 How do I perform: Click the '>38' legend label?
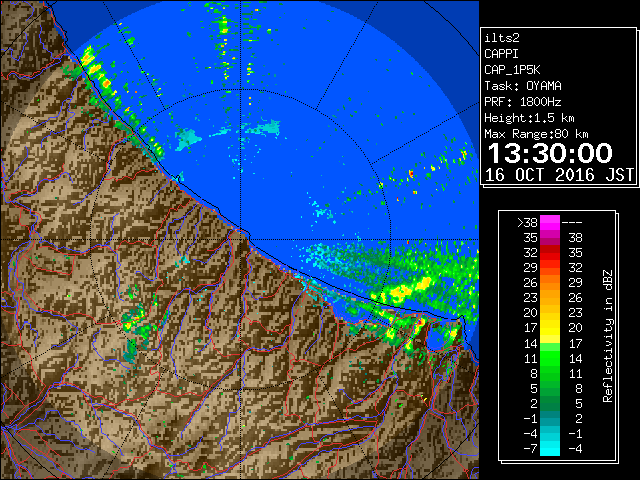(x=527, y=223)
